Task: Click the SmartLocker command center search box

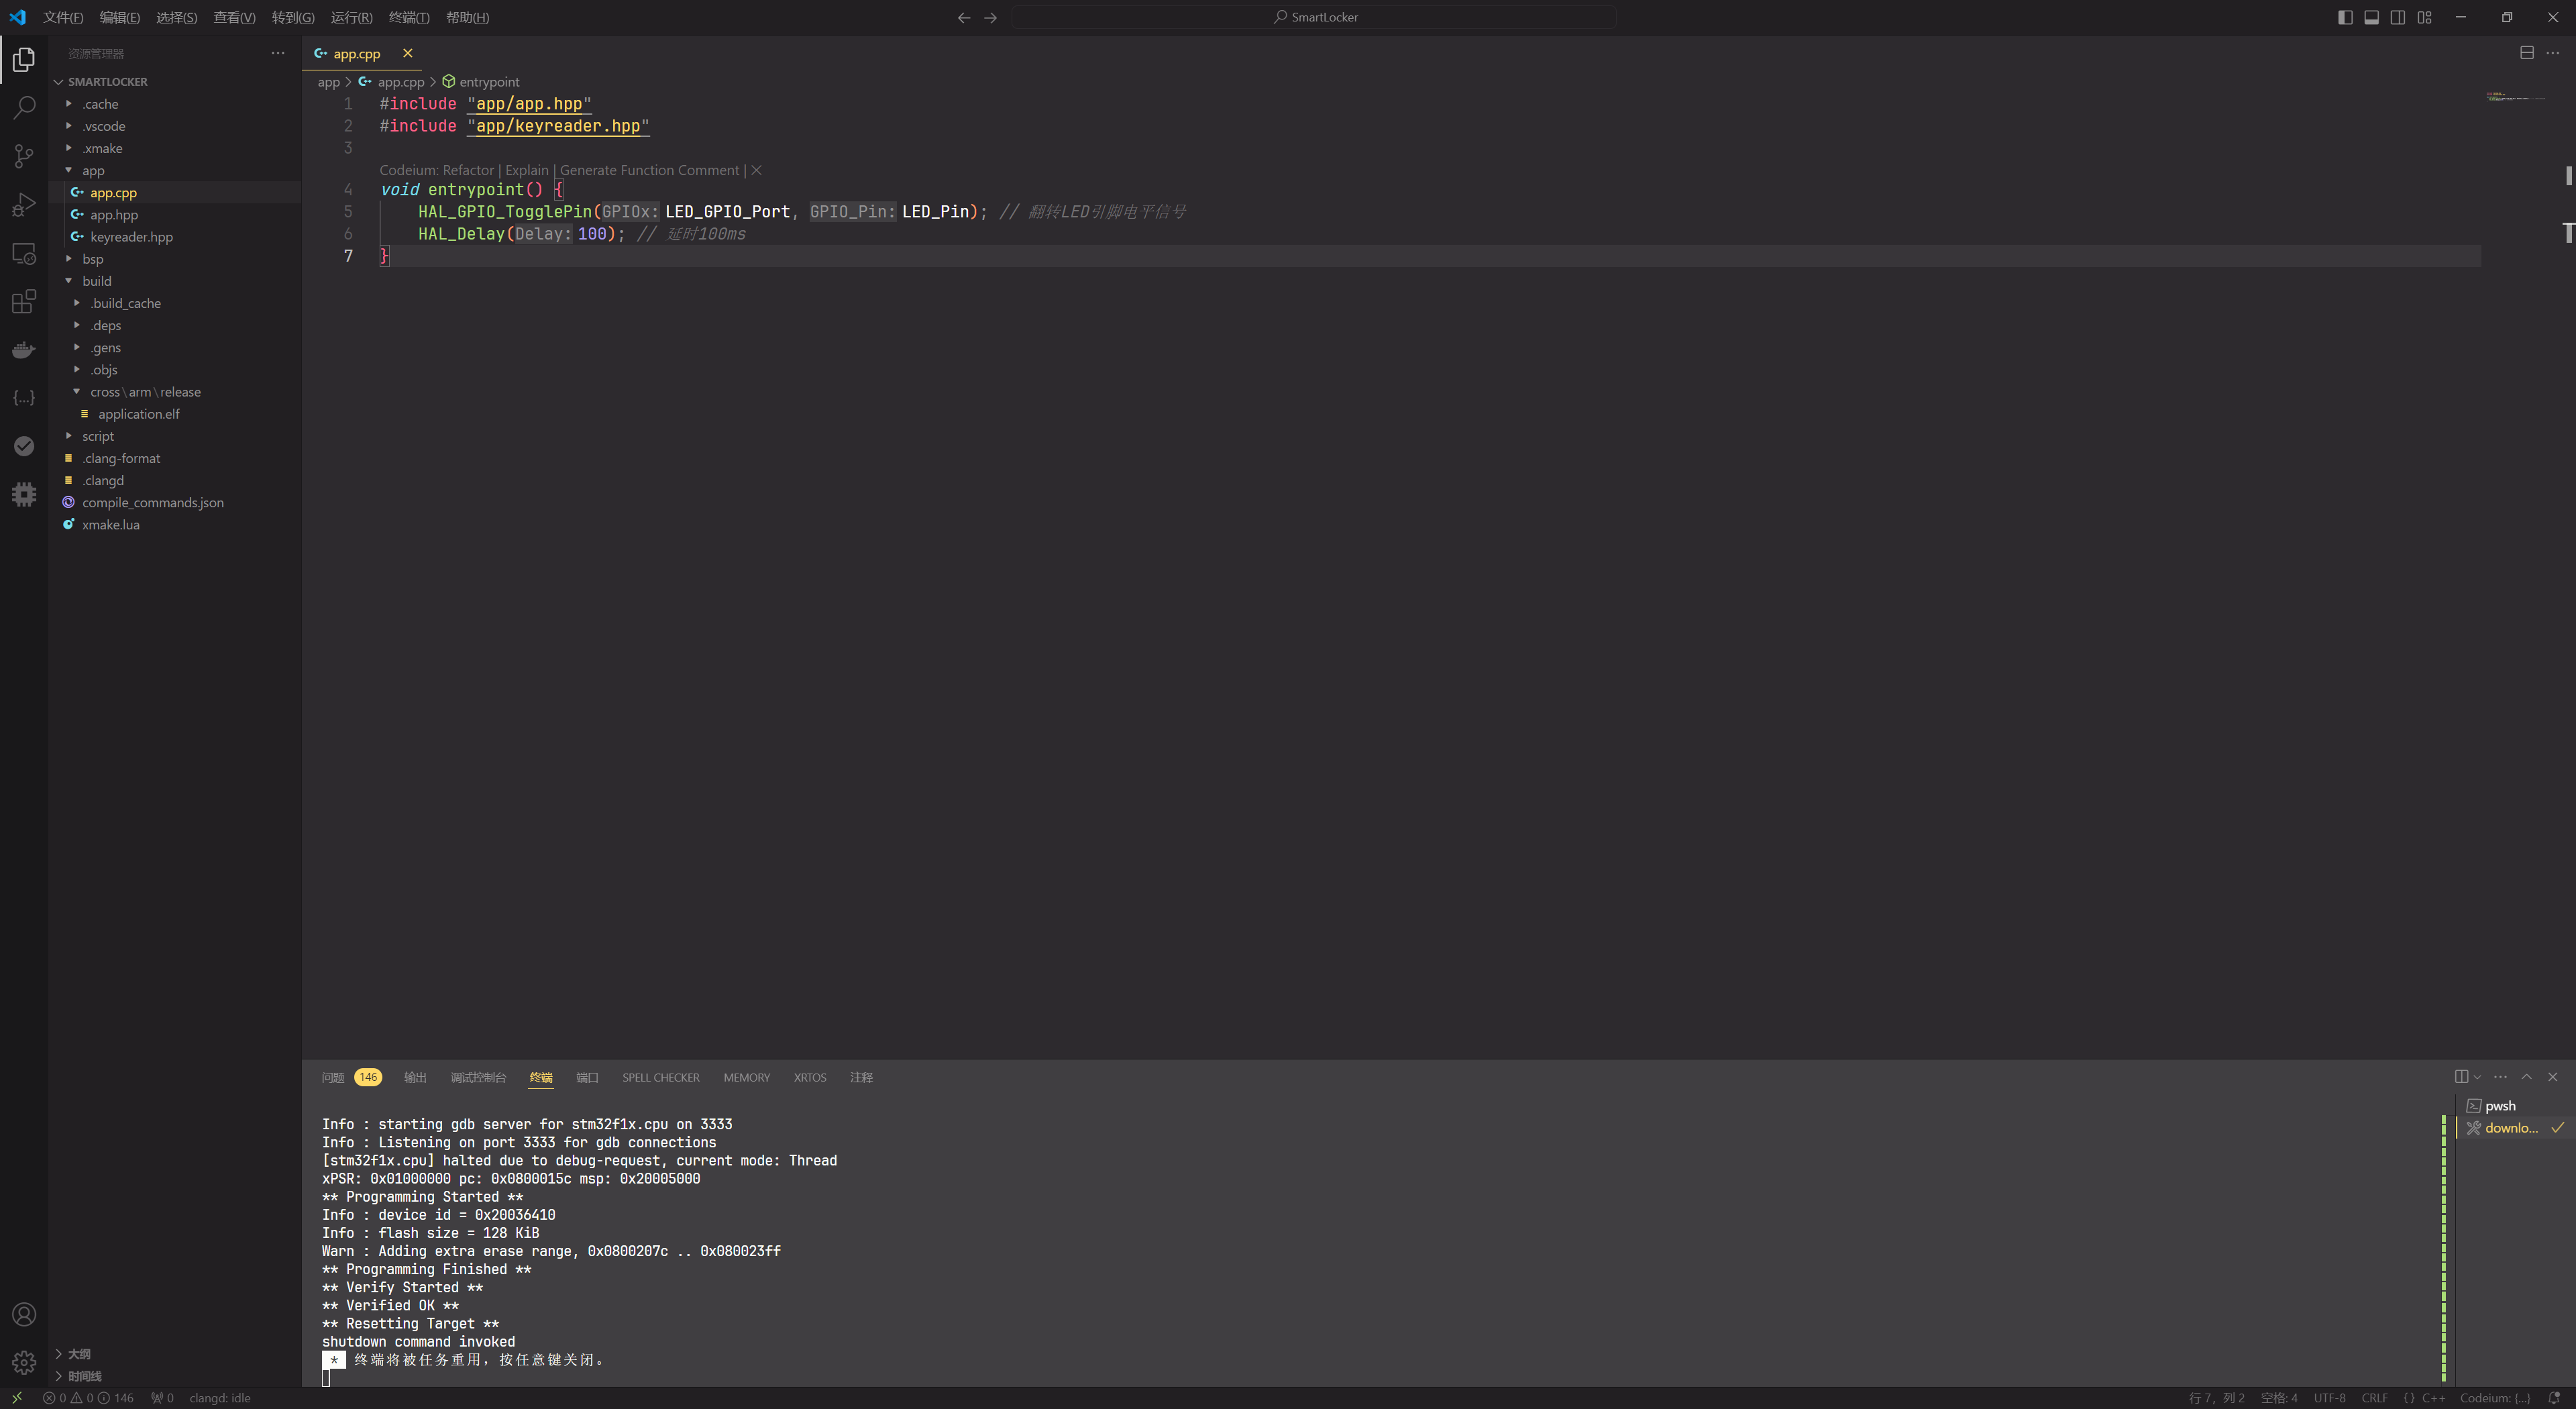Action: (x=1314, y=17)
